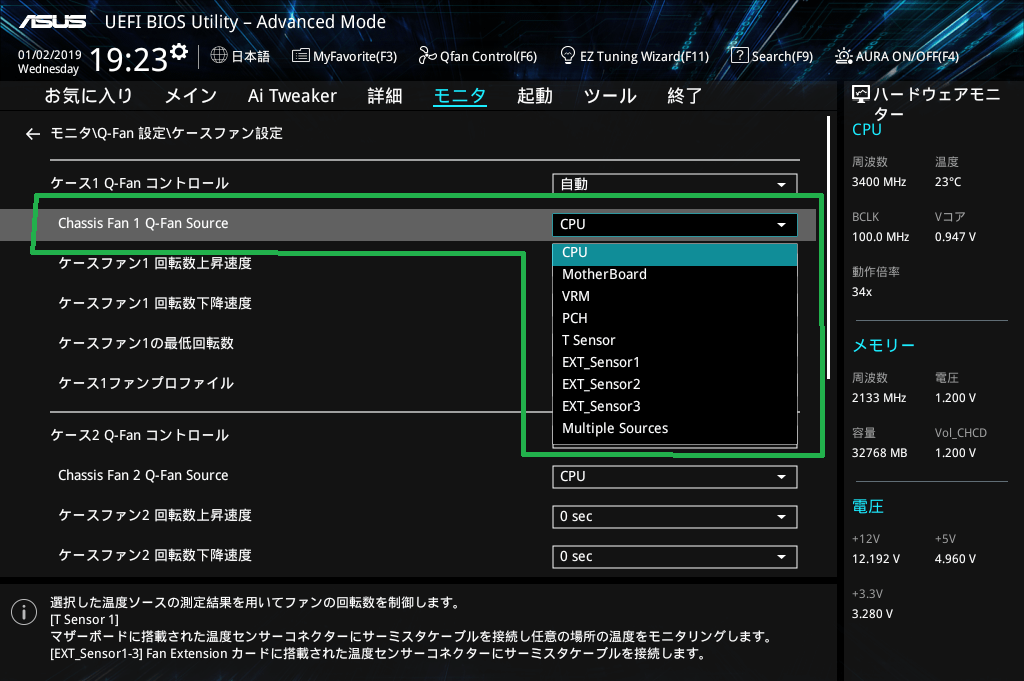The width and height of the screenshot is (1024, 681).
Task: Click the ケースファン1 回転数上昇速度 label
Action: 155,263
